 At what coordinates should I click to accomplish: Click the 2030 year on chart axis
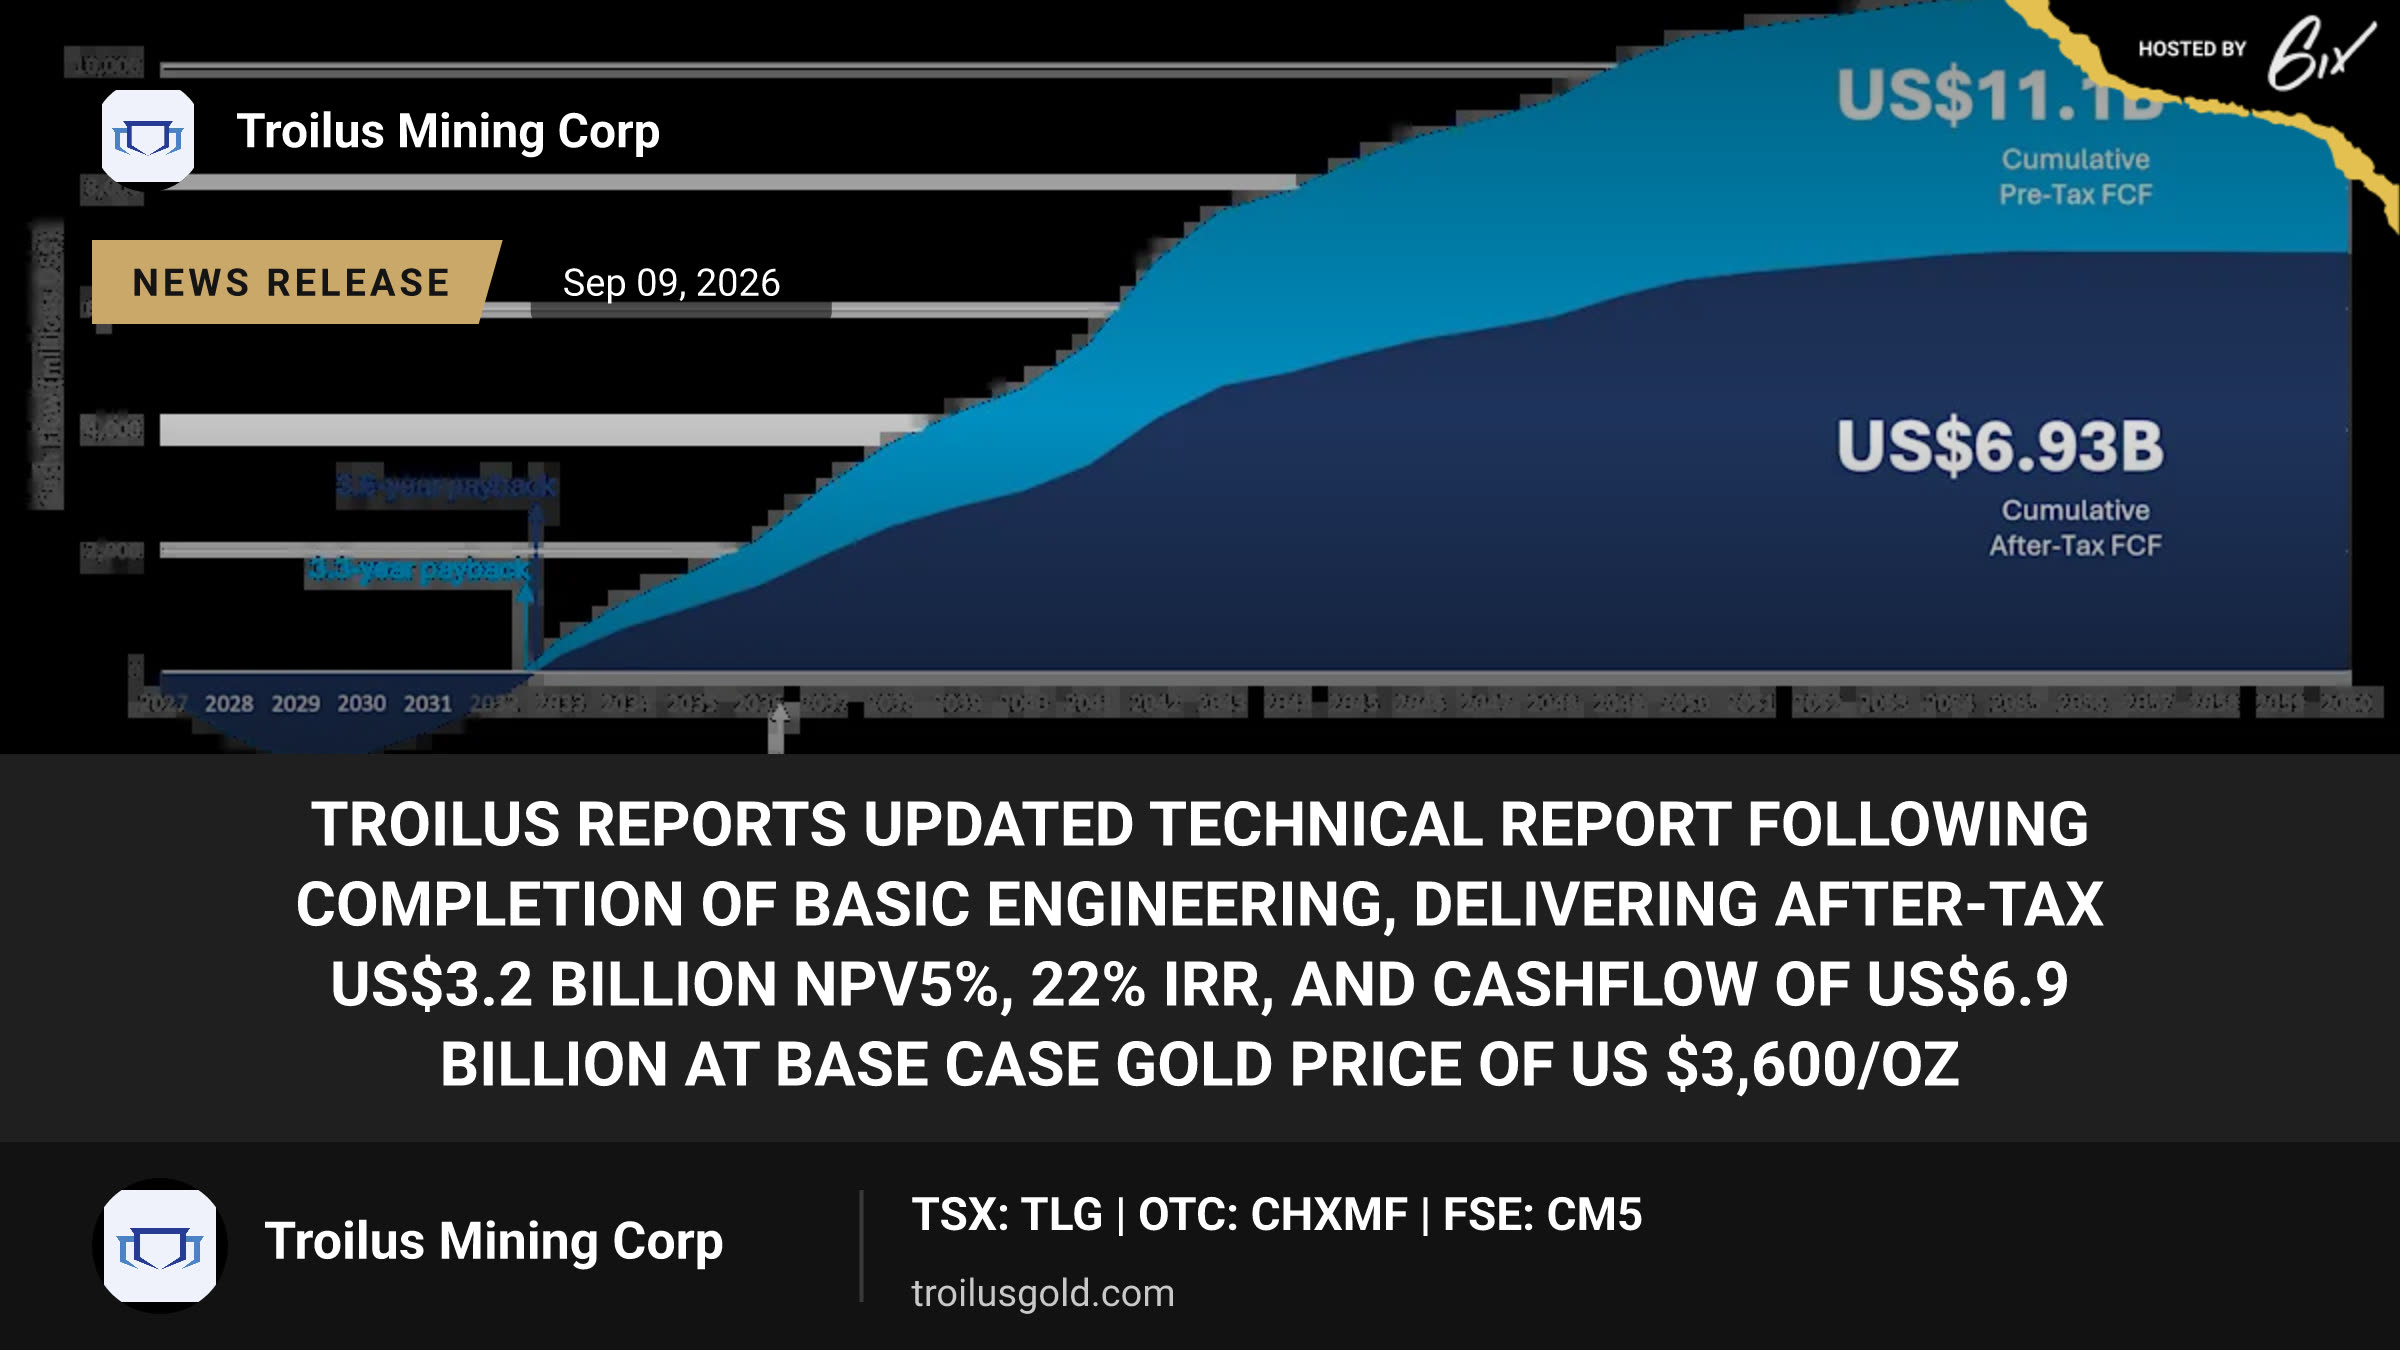(x=361, y=704)
